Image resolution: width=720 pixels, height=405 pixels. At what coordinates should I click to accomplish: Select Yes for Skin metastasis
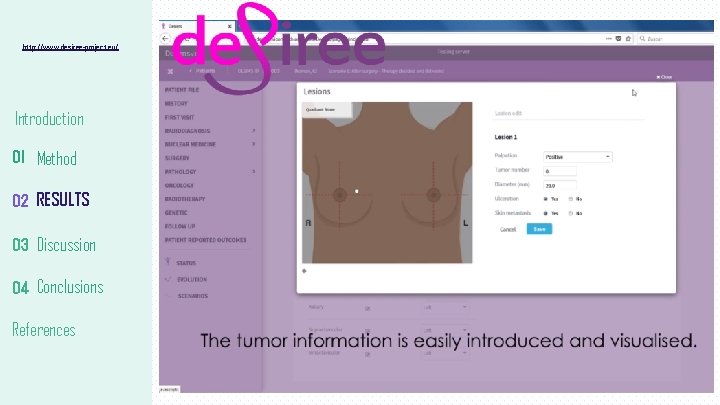[x=546, y=214]
